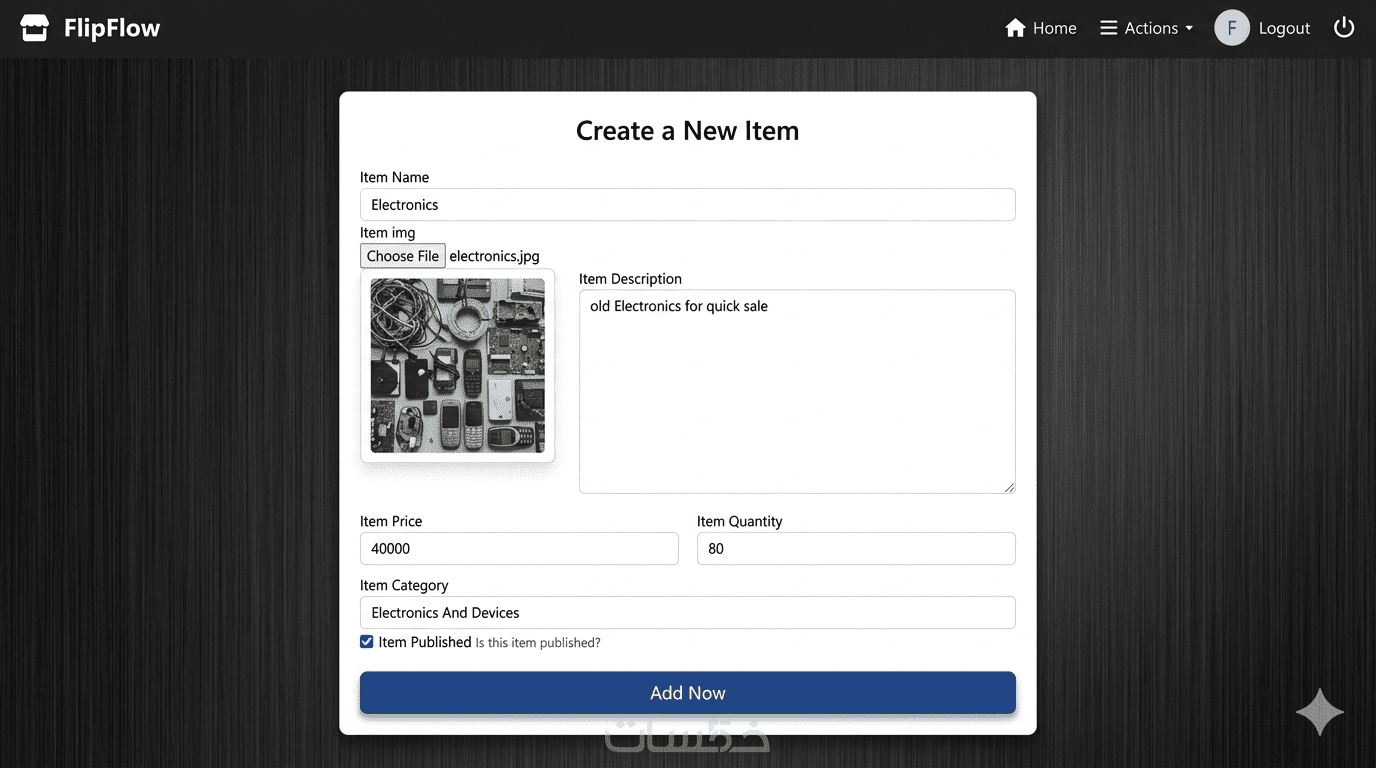Screen dimensions: 1376x768
Task: Click the user avatar circle with F
Action: pyautogui.click(x=1231, y=28)
